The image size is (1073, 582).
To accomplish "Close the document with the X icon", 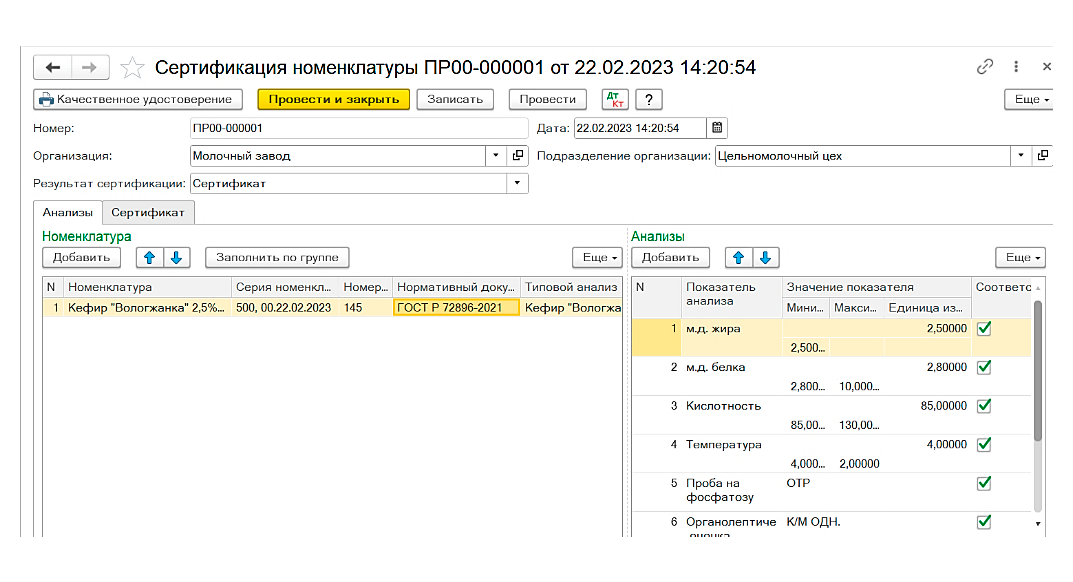I will pyautogui.click(x=1046, y=66).
